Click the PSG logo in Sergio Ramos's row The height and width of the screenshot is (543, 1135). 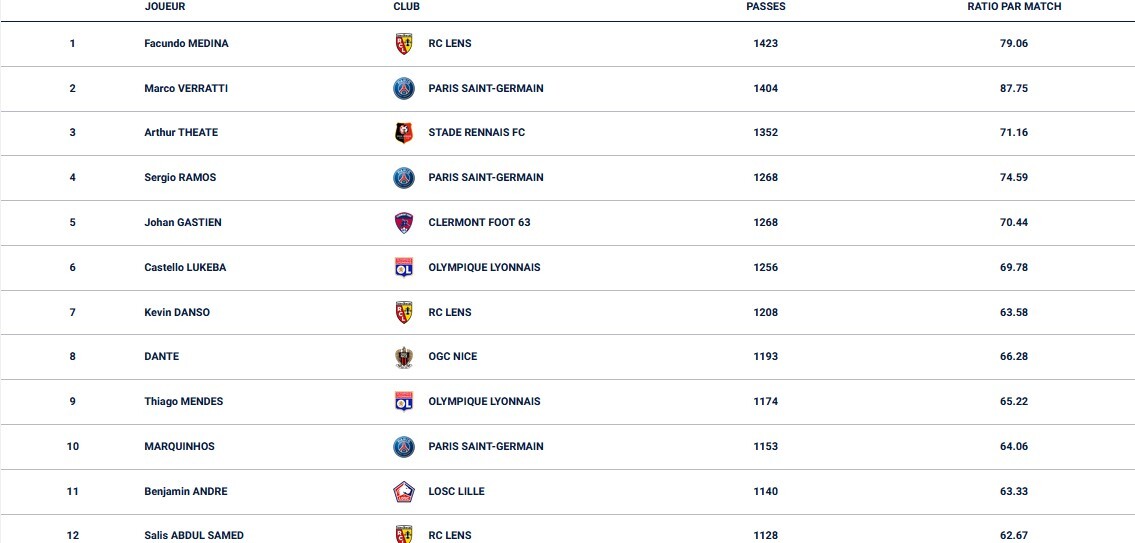pyautogui.click(x=404, y=177)
